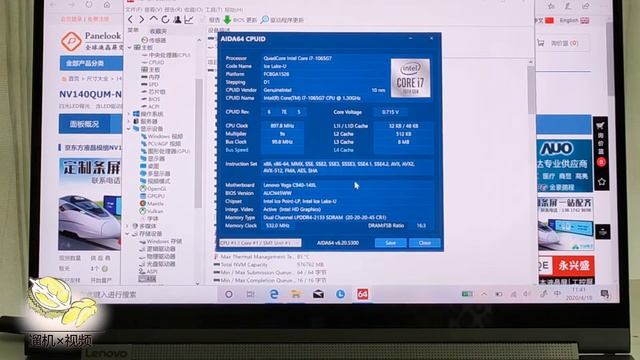The height and width of the screenshot is (360, 640).
Task: Click the Vulkan tree icon
Action: pos(143,211)
